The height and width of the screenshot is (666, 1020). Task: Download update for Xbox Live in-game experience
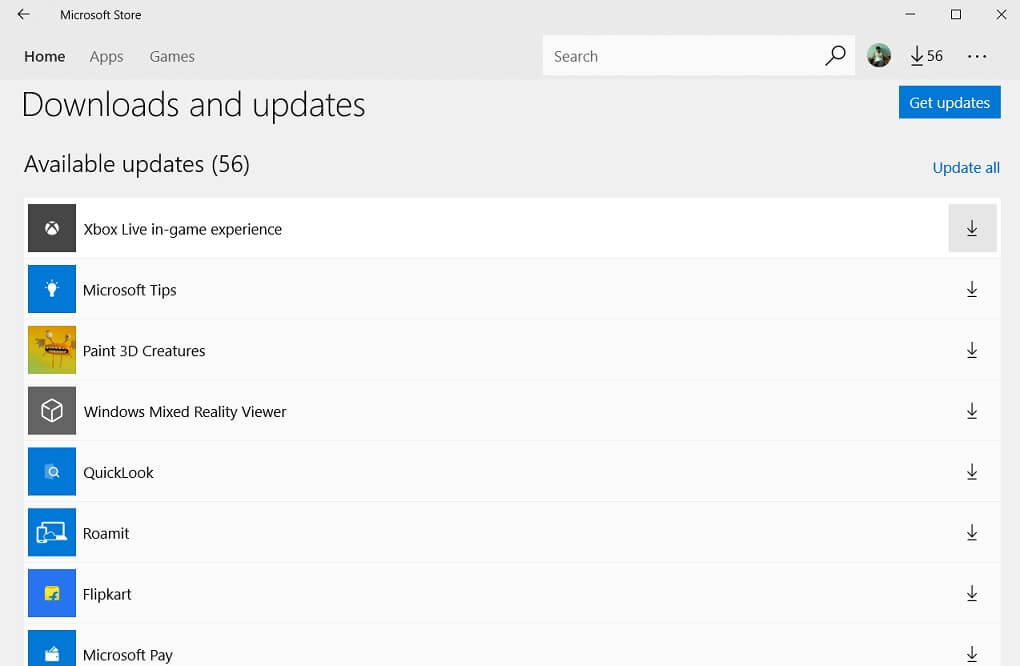[x=973, y=228]
